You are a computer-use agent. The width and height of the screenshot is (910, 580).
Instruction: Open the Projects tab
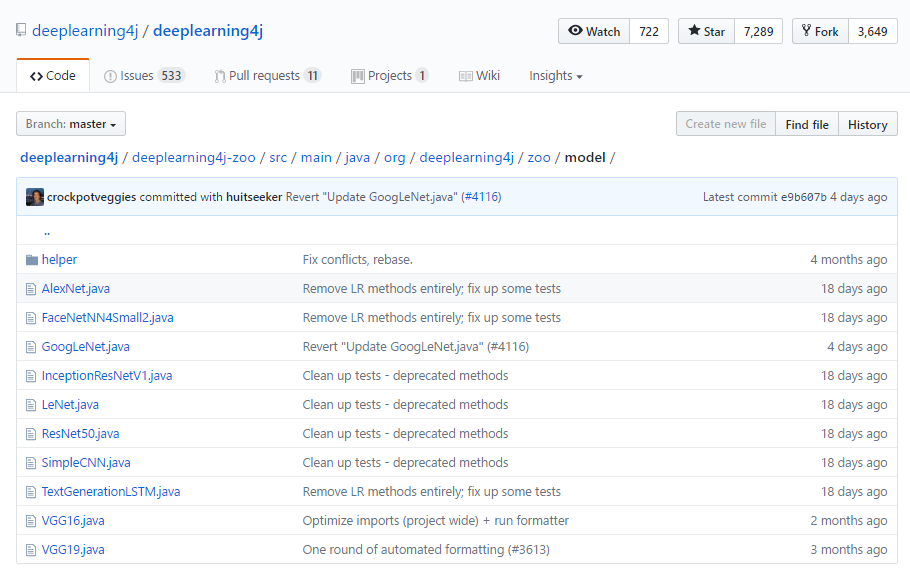coord(389,75)
